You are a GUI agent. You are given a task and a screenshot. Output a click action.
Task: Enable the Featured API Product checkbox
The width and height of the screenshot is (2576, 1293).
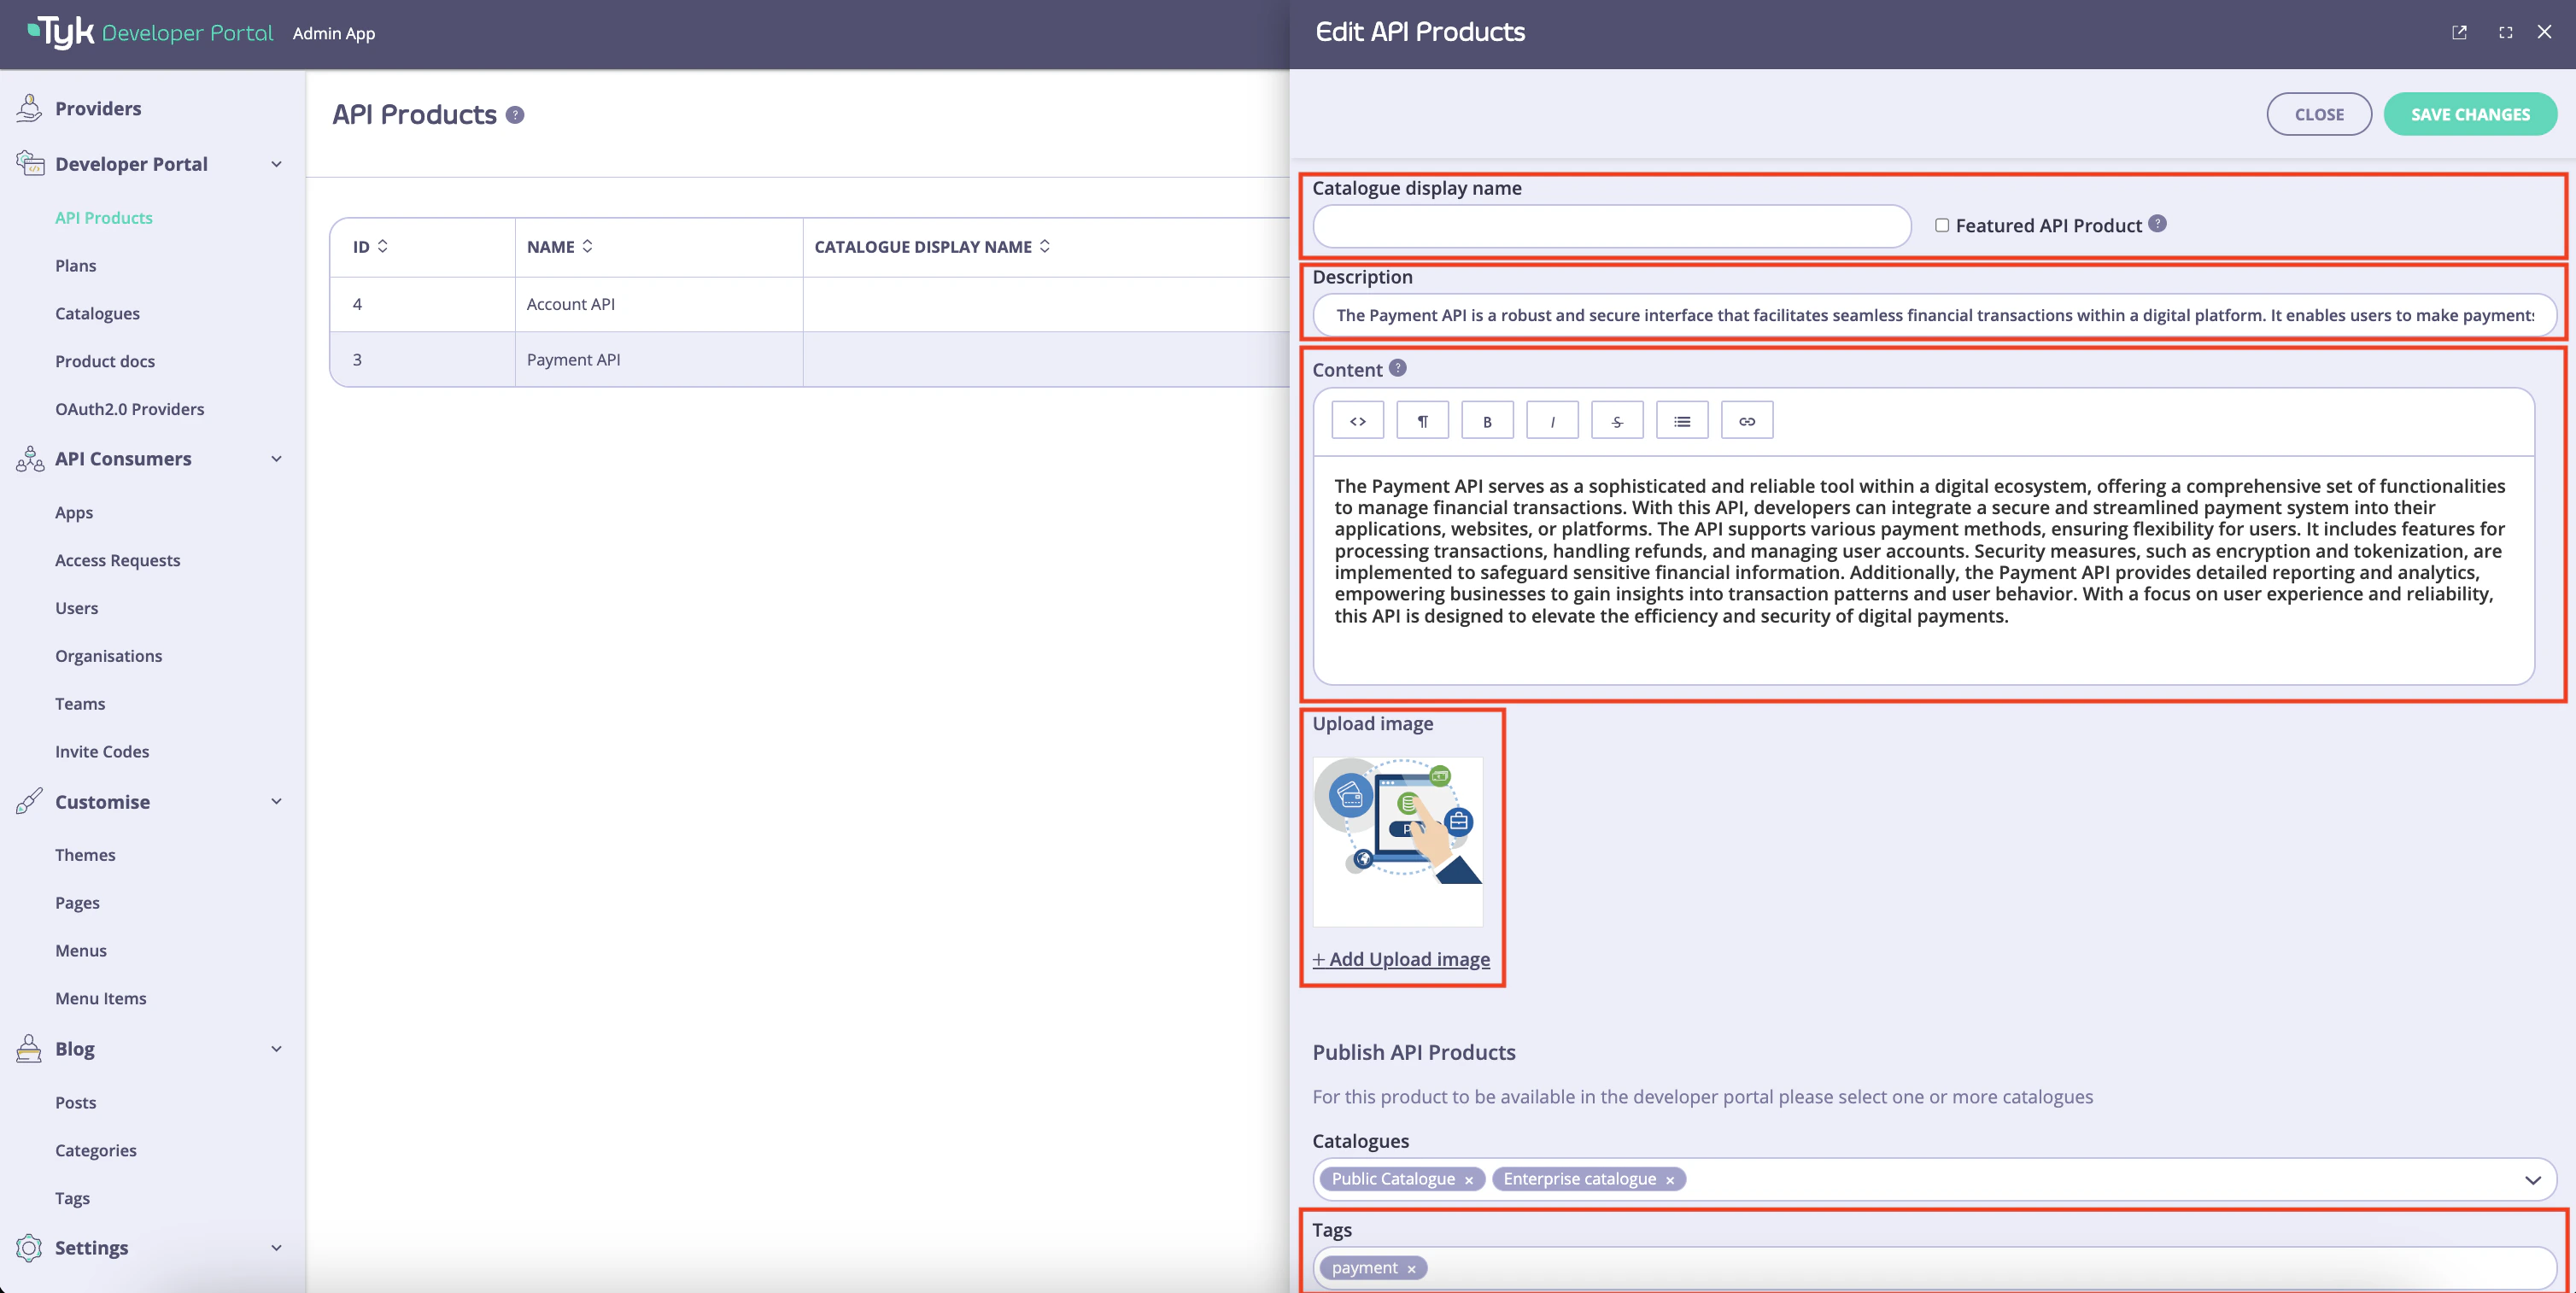pos(1941,225)
